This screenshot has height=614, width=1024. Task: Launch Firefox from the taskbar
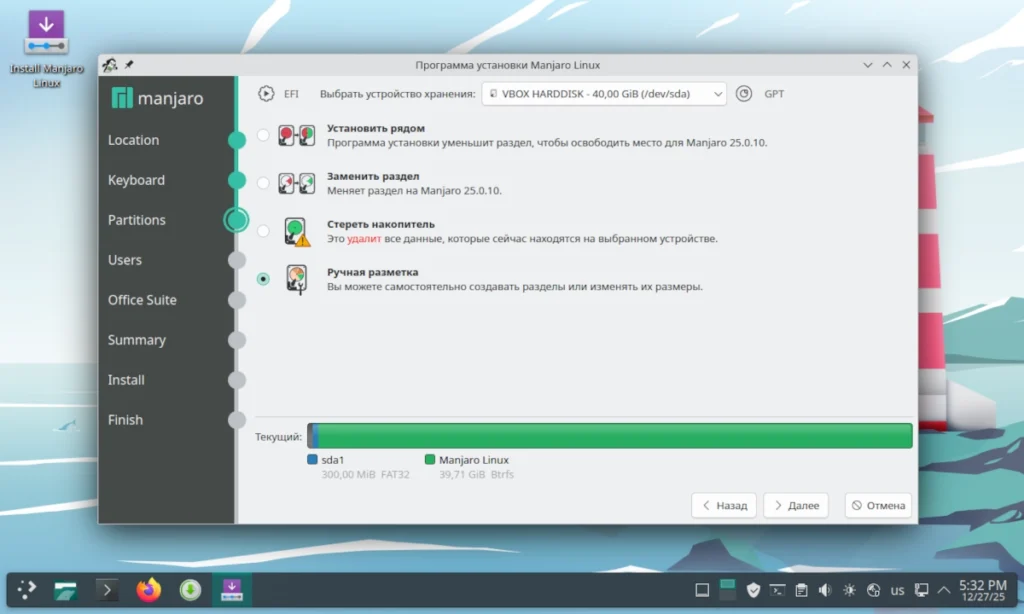pos(149,590)
